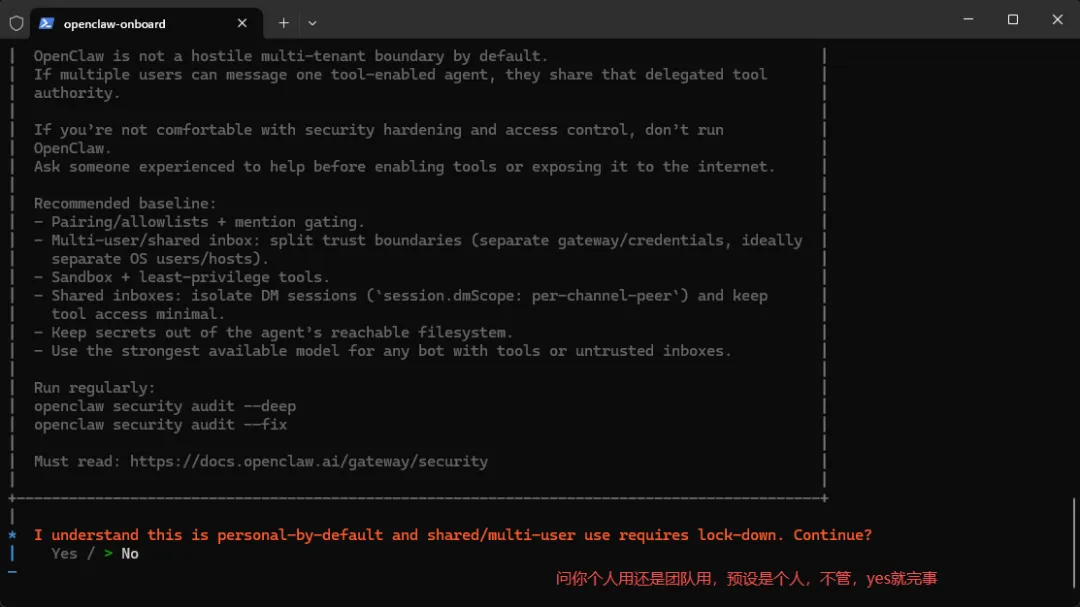
Task: Minimize the terminal window
Action: [x=968, y=19]
